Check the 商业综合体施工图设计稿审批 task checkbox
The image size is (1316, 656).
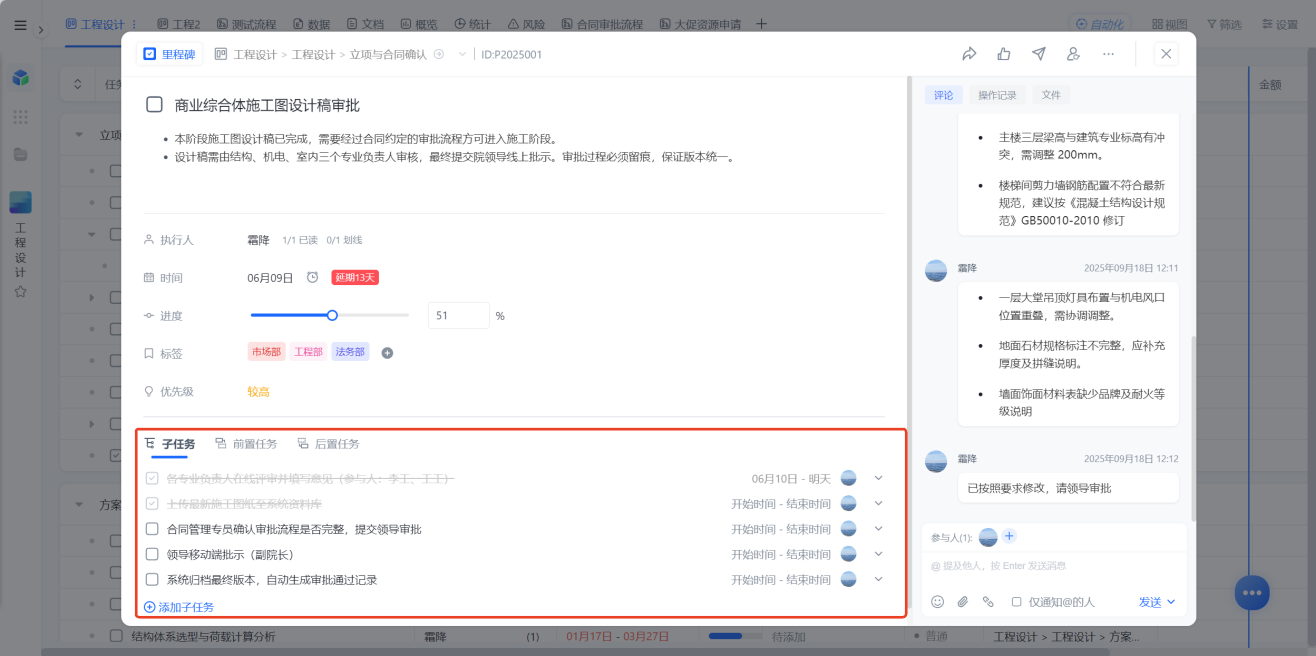[154, 104]
